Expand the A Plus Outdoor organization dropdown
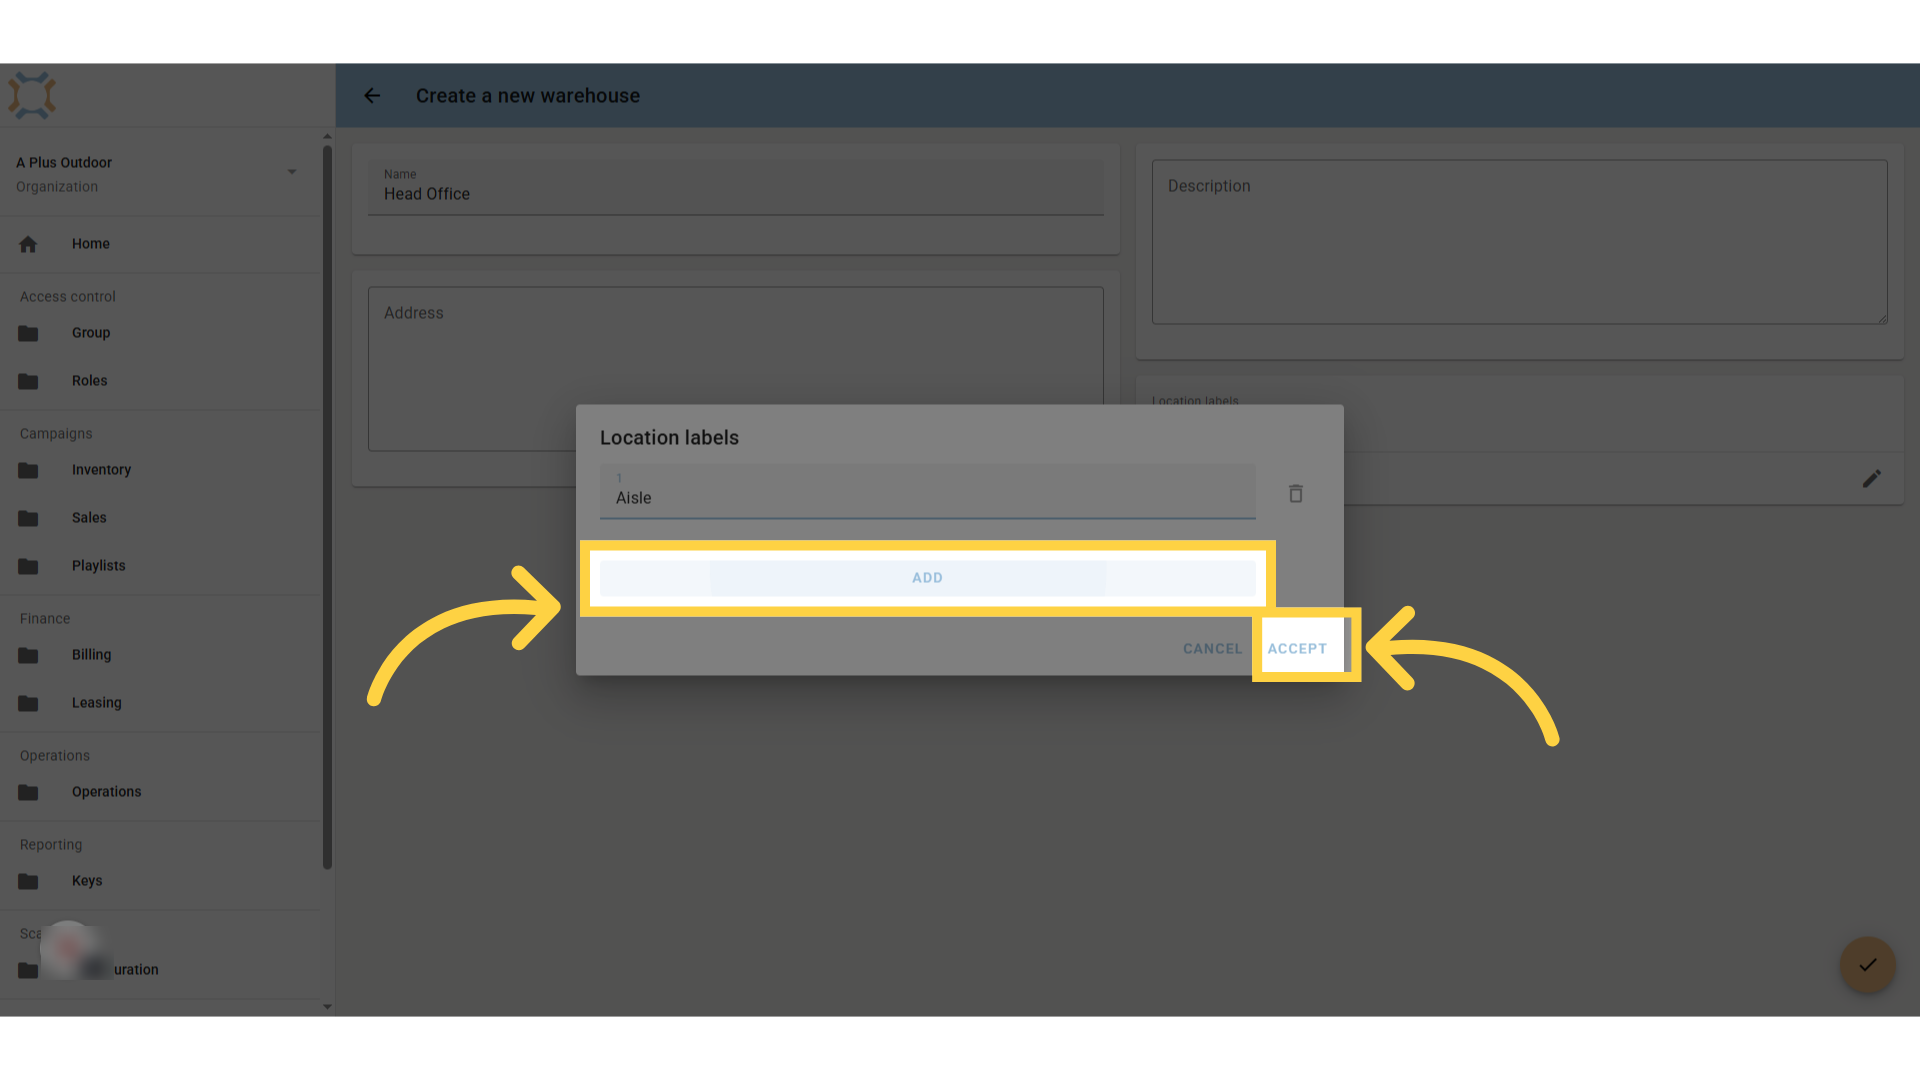1920x1080 pixels. click(x=292, y=172)
